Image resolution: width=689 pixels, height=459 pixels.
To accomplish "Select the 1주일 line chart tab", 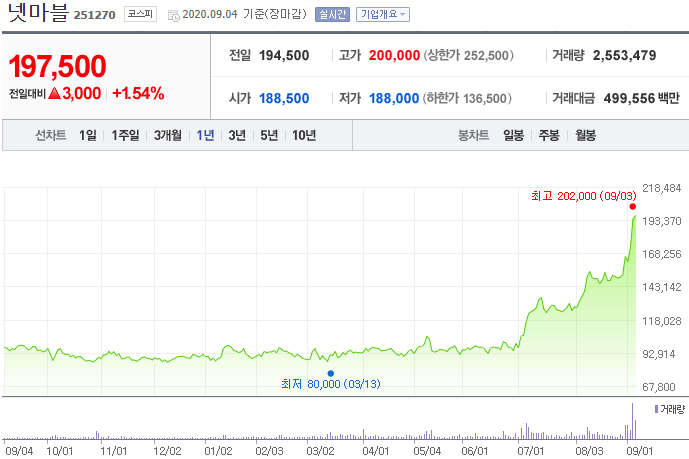I will coord(125,135).
